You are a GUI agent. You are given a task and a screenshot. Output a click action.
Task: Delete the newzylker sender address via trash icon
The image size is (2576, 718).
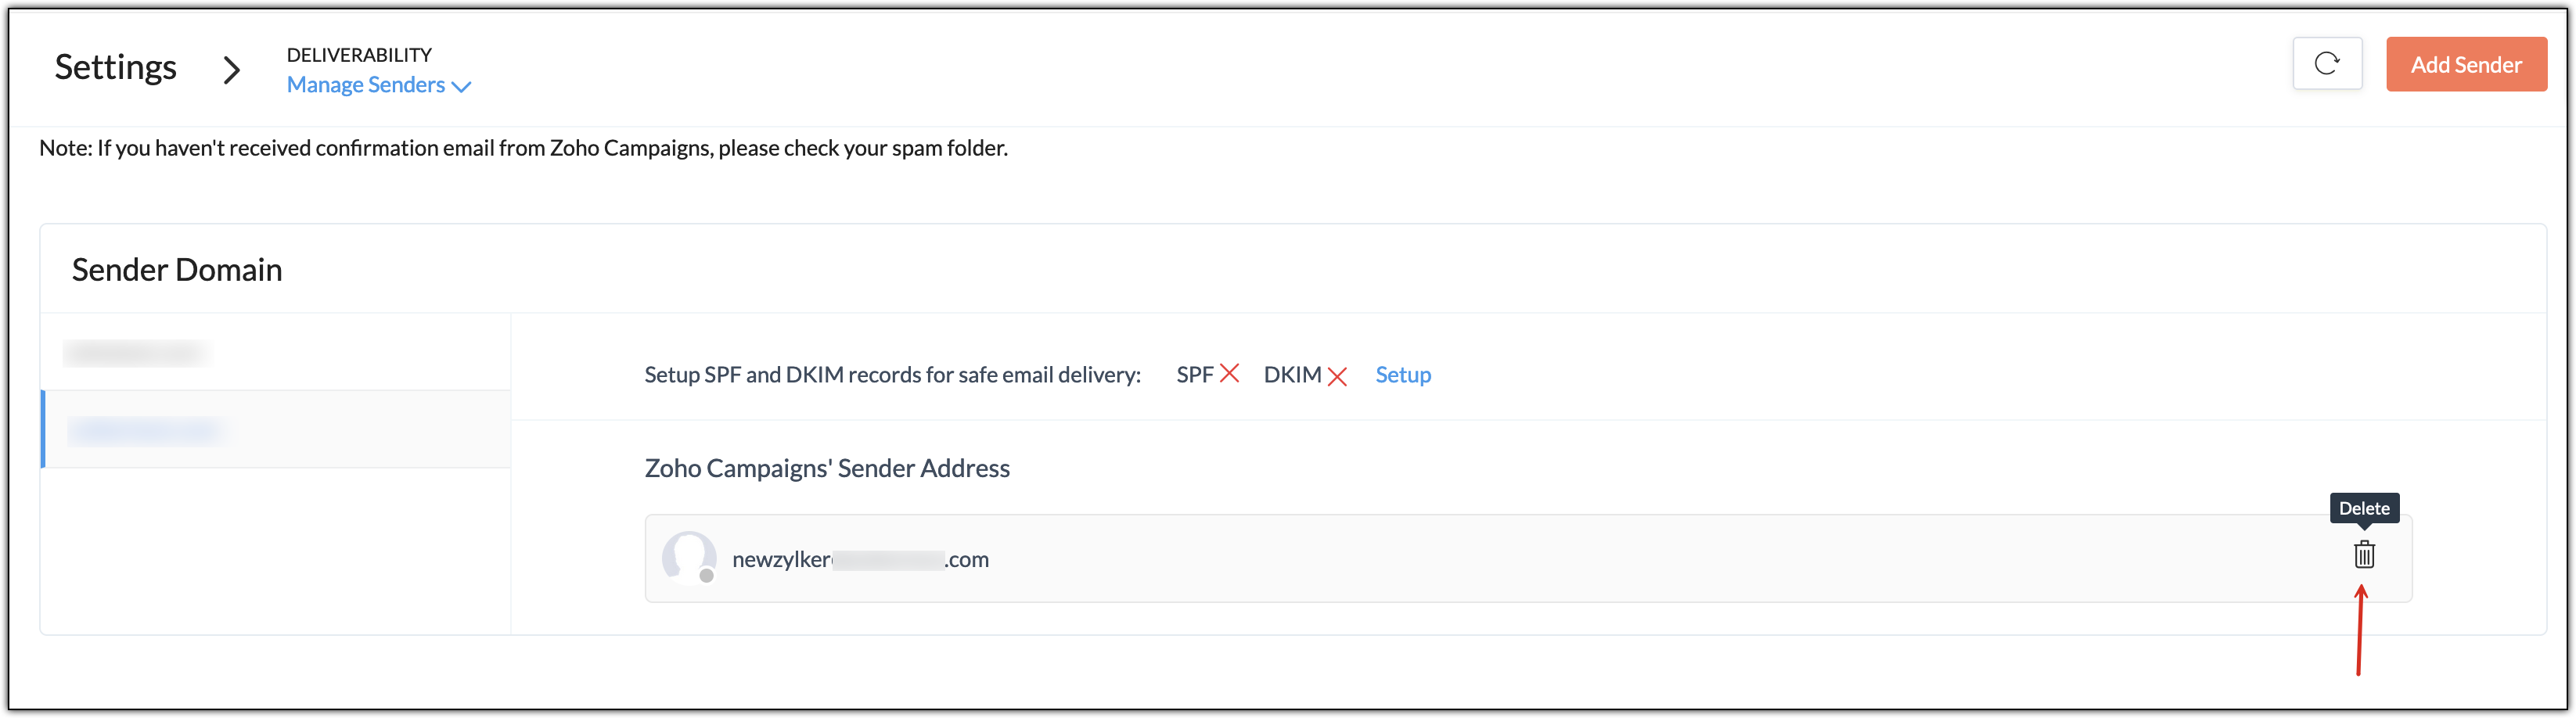tap(2363, 554)
